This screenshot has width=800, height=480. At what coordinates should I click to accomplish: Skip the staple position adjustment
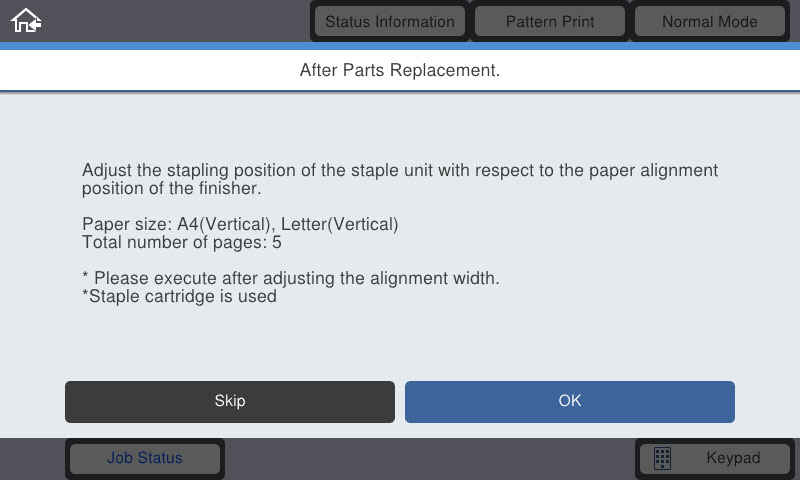pos(230,401)
